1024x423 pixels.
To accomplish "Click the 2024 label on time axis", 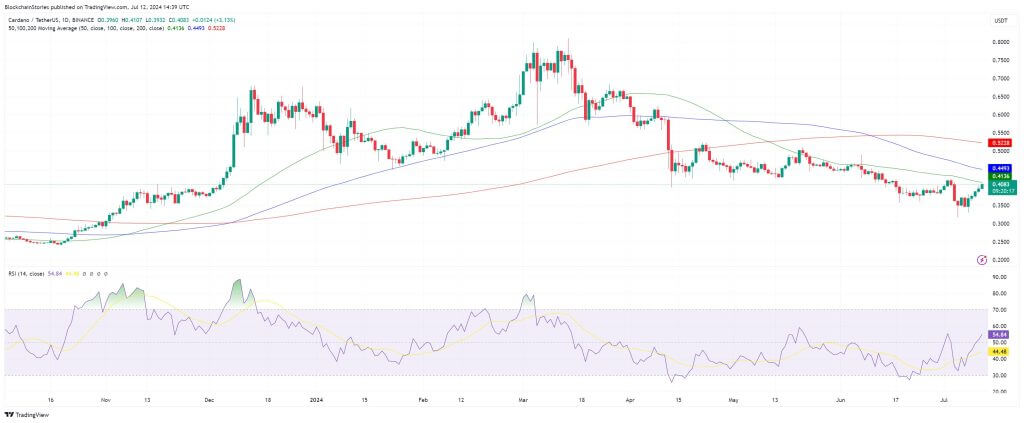I will point(315,398).
